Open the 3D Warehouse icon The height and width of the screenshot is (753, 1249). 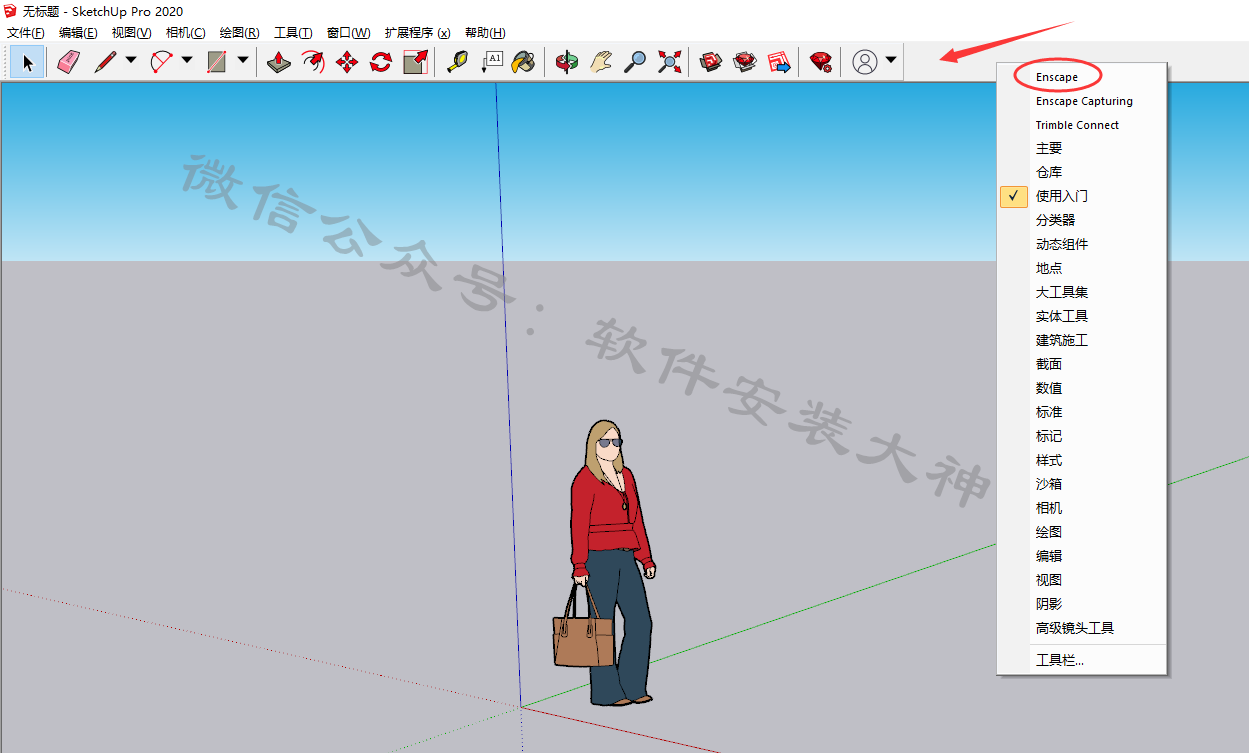coord(711,62)
